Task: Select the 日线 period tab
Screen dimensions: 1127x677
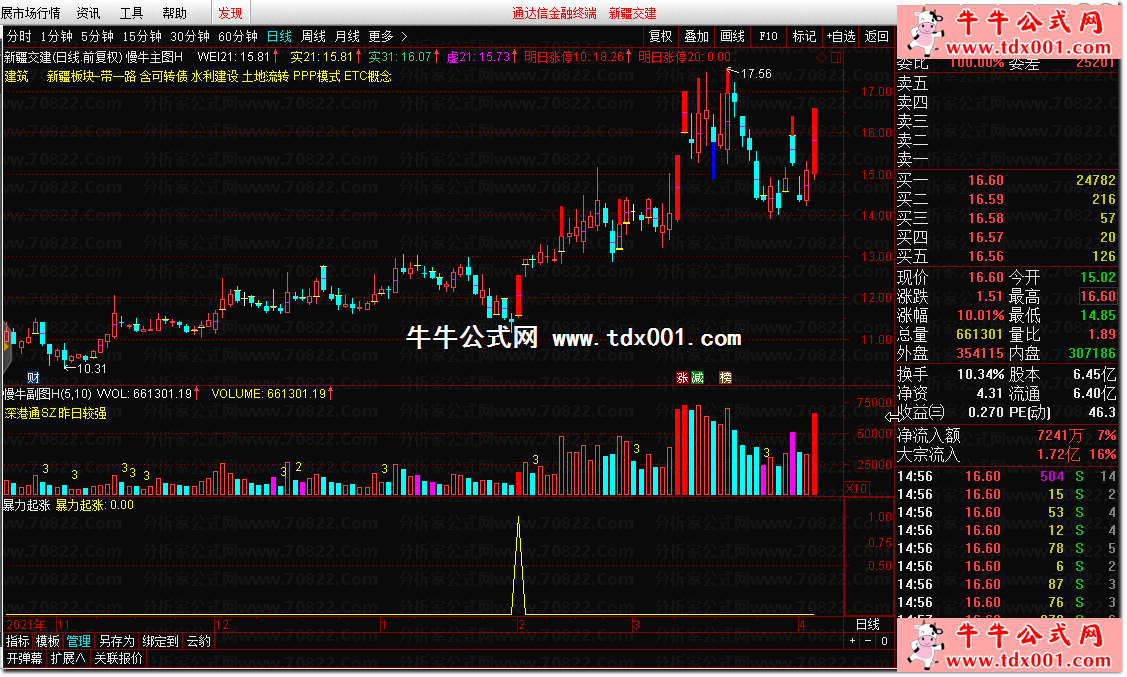Action: tap(279, 36)
